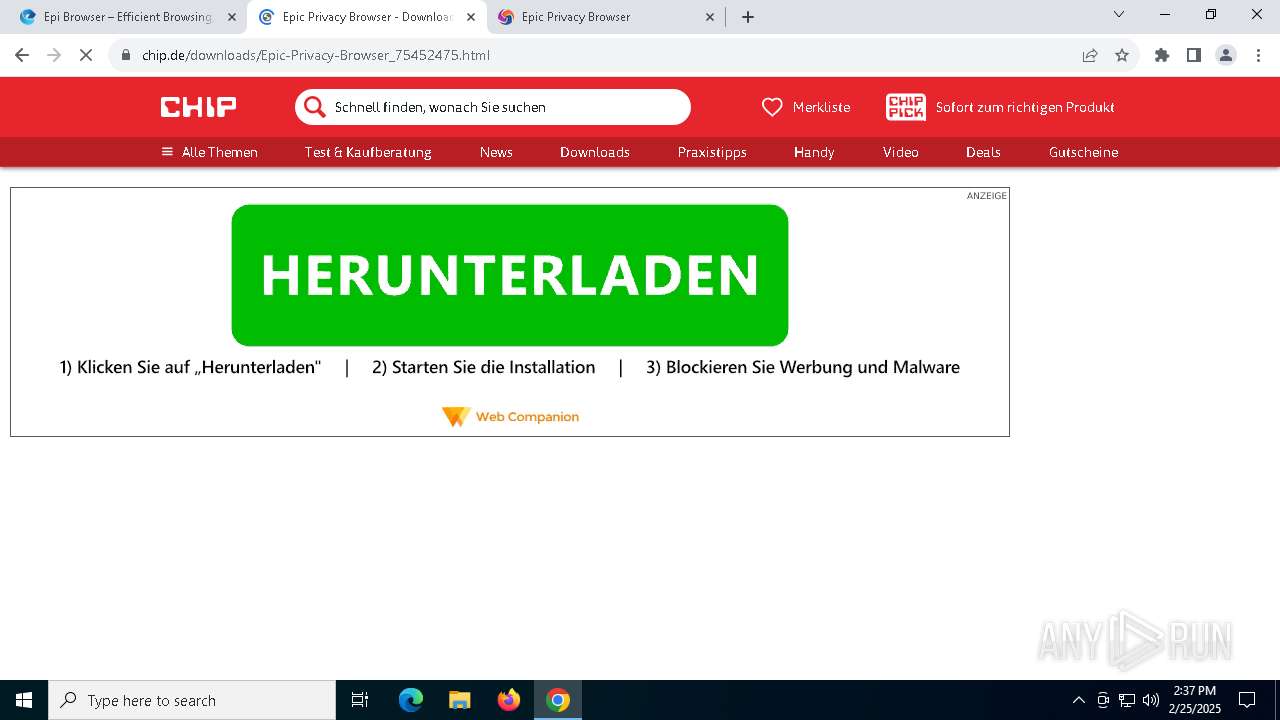
Task: Open the volume speaker tray icon
Action: click(x=1151, y=700)
